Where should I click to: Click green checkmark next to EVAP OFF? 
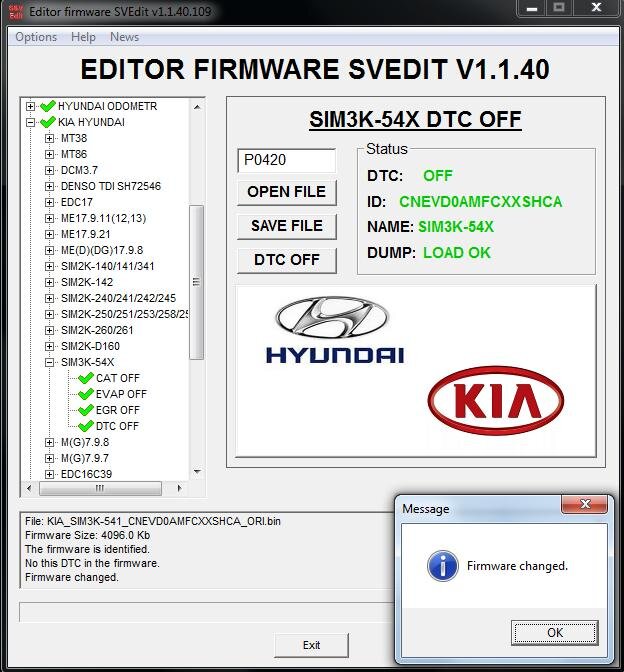86,394
